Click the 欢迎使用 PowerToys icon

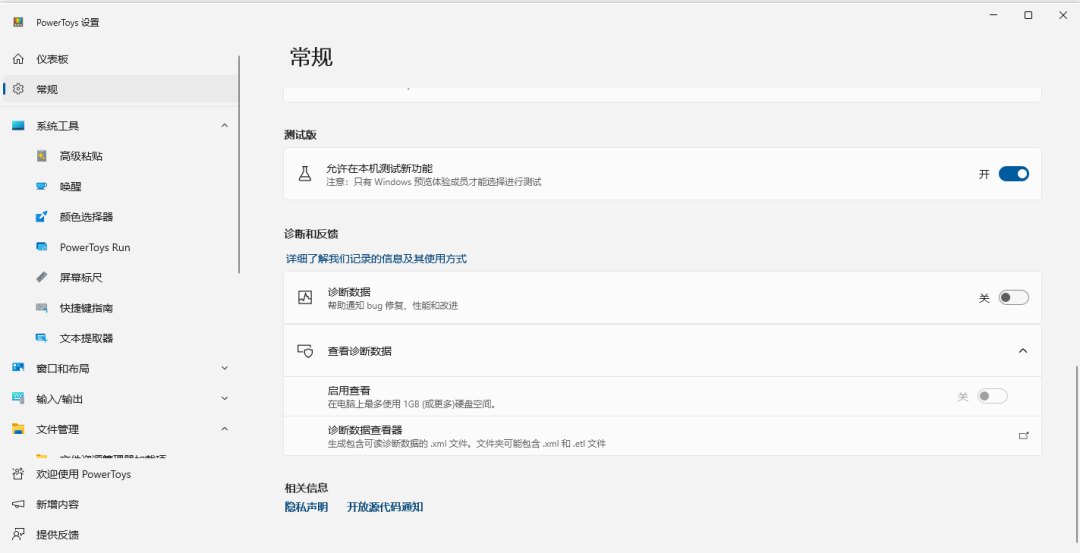click(19, 474)
